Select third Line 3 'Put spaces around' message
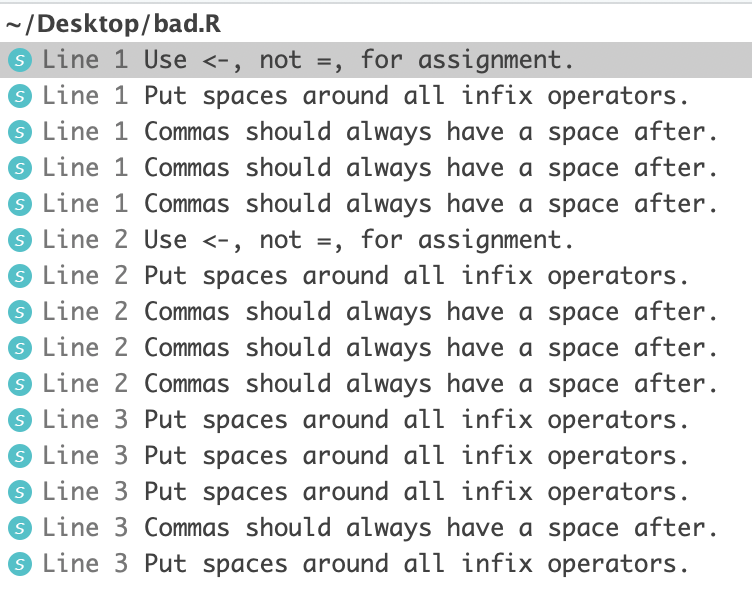The height and width of the screenshot is (600, 752). click(x=365, y=492)
